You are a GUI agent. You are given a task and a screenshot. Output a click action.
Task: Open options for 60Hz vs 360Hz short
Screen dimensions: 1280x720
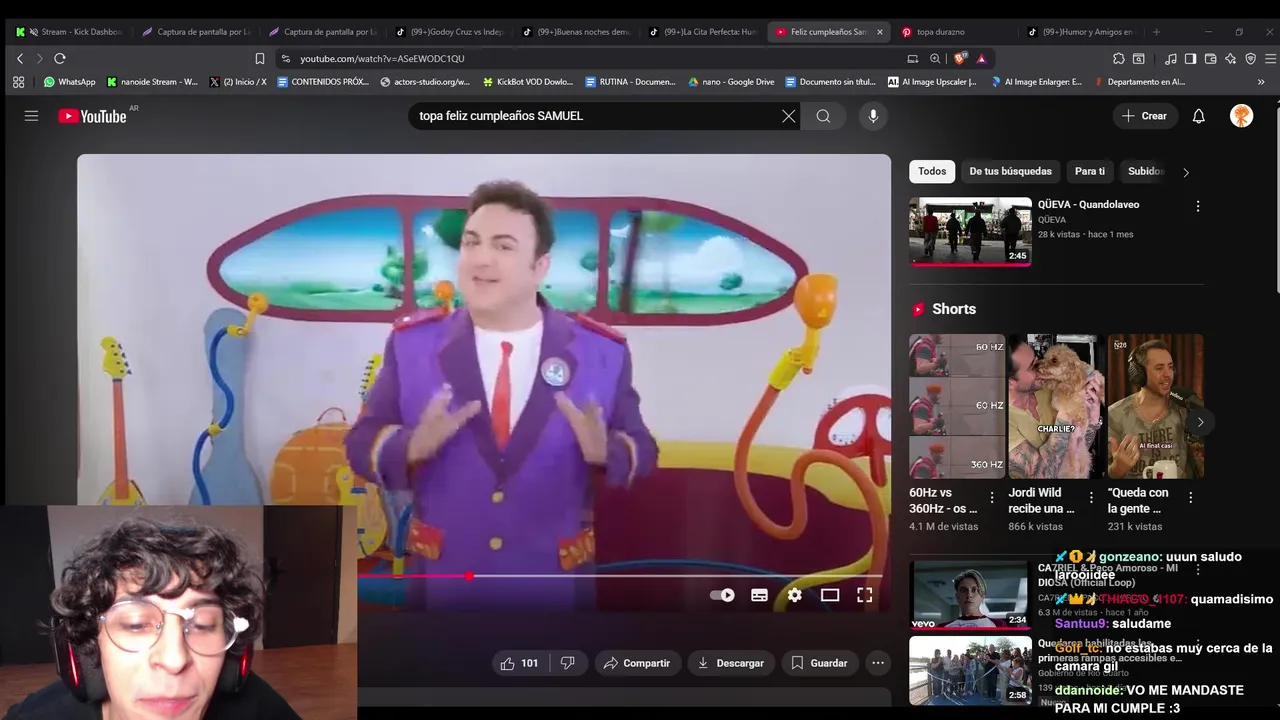(x=992, y=497)
